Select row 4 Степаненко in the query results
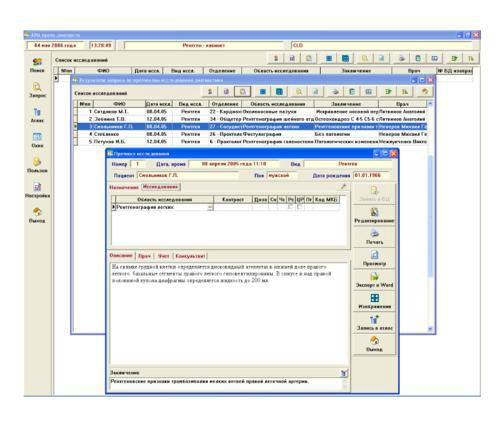Viewport: 500px width, 429px height. (252, 134)
